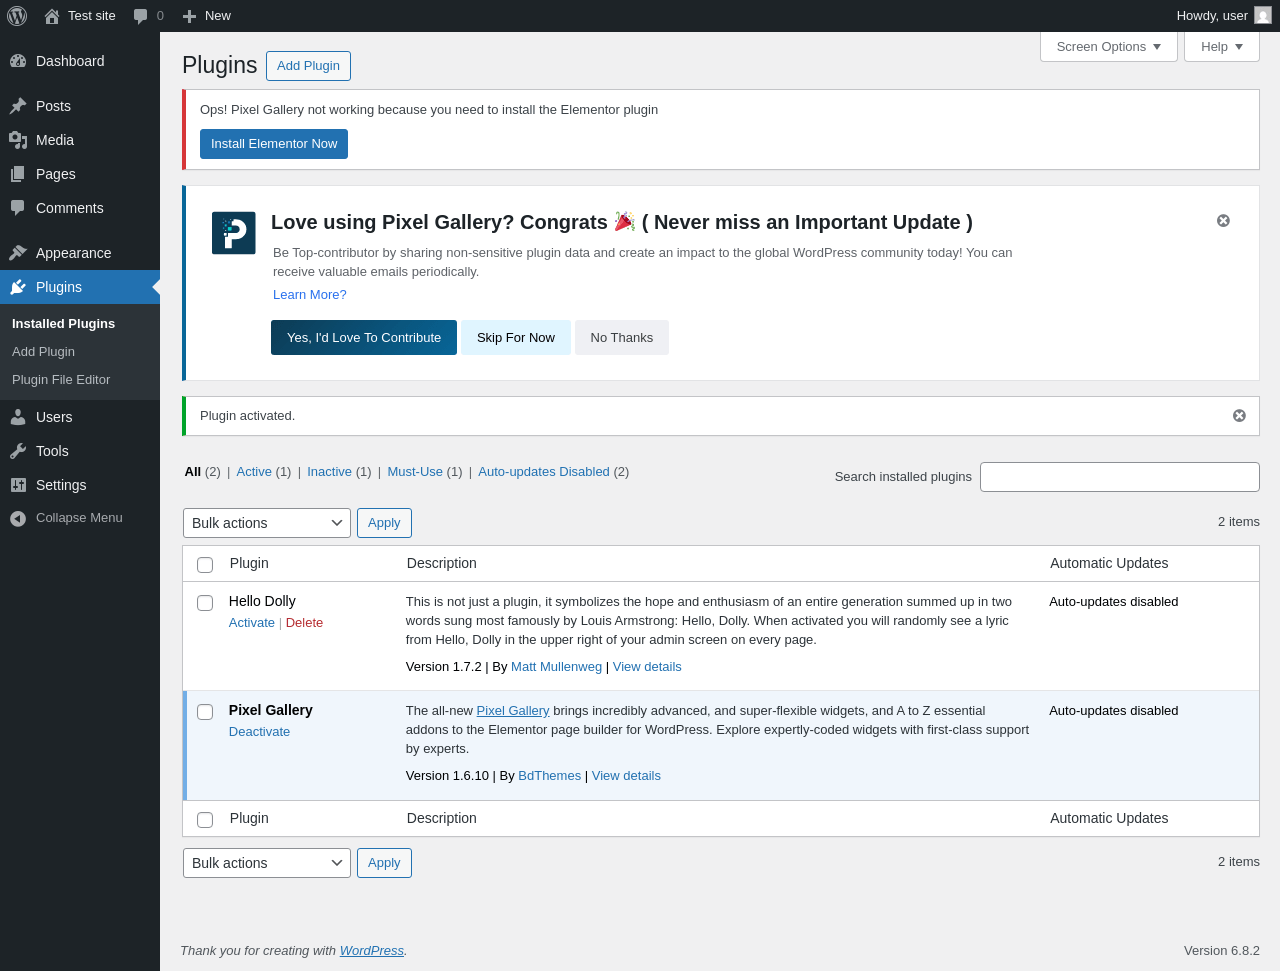Expand the Help panel
1280x971 pixels.
click(x=1222, y=47)
